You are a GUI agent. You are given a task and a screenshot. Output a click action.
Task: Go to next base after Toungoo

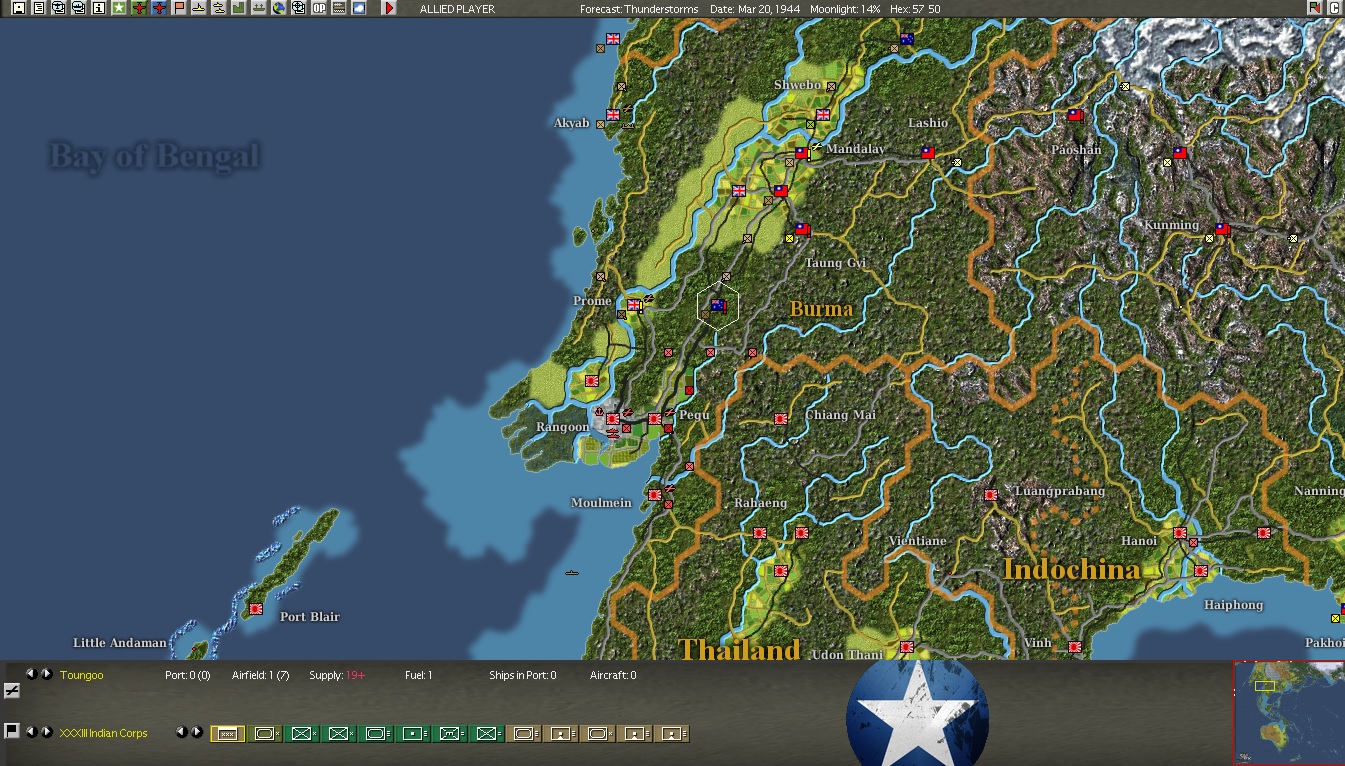46,674
